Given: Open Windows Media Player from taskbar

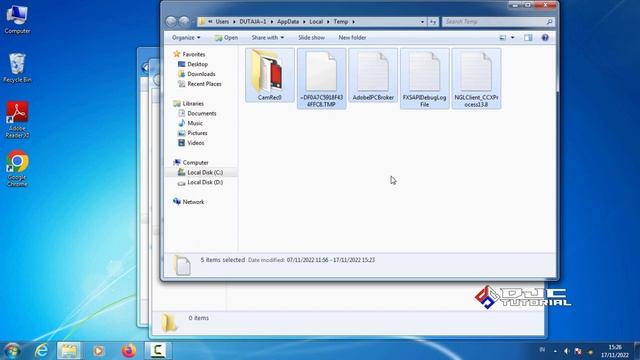Looking at the screenshot, I should click(98, 351).
